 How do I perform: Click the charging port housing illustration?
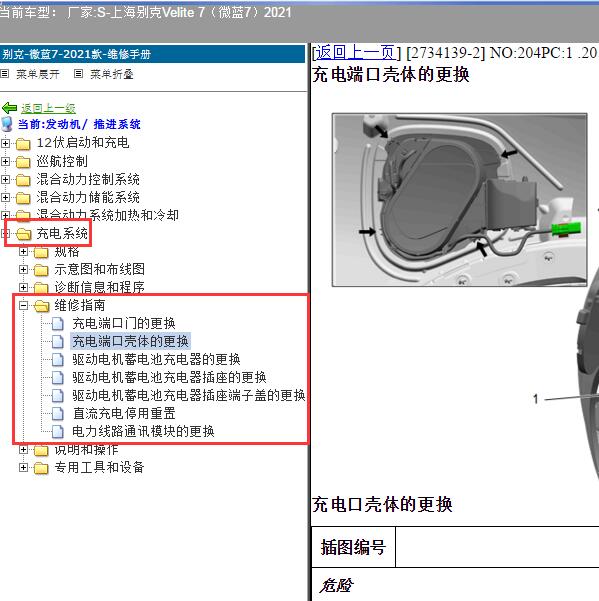pos(459,200)
